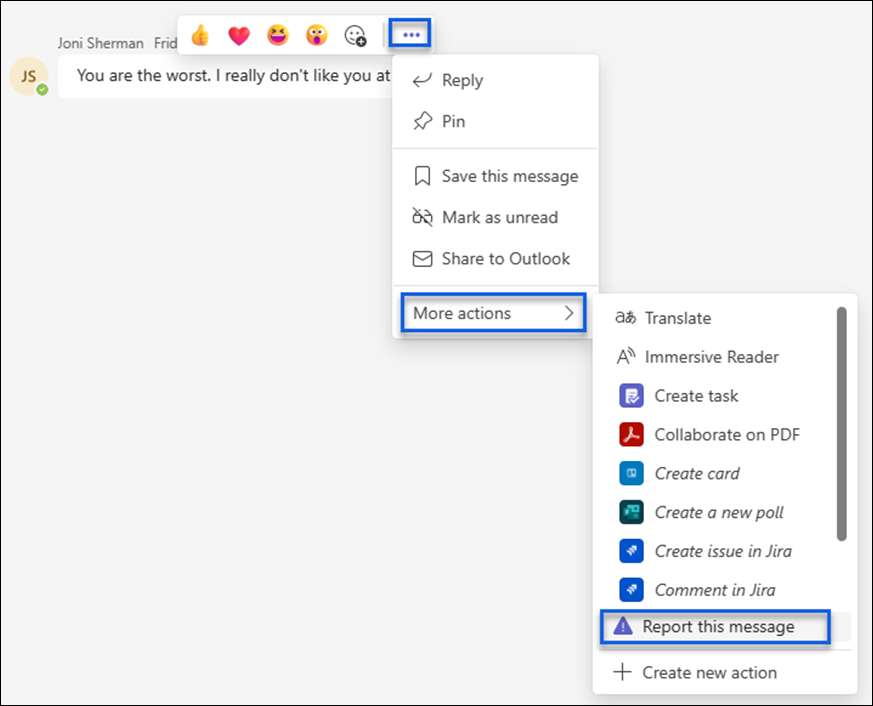Open the more options ellipsis menu
The width and height of the screenshot is (873, 706).
tap(410, 33)
